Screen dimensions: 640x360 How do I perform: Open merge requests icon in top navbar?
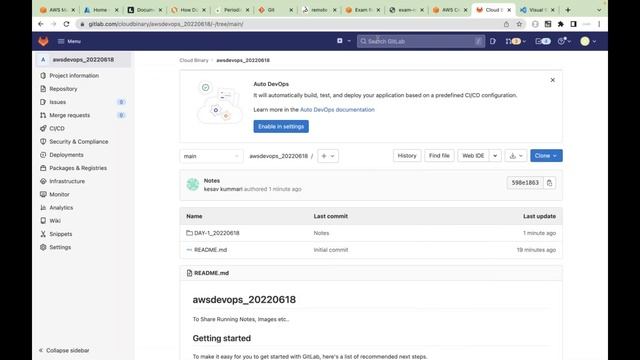coord(515,41)
